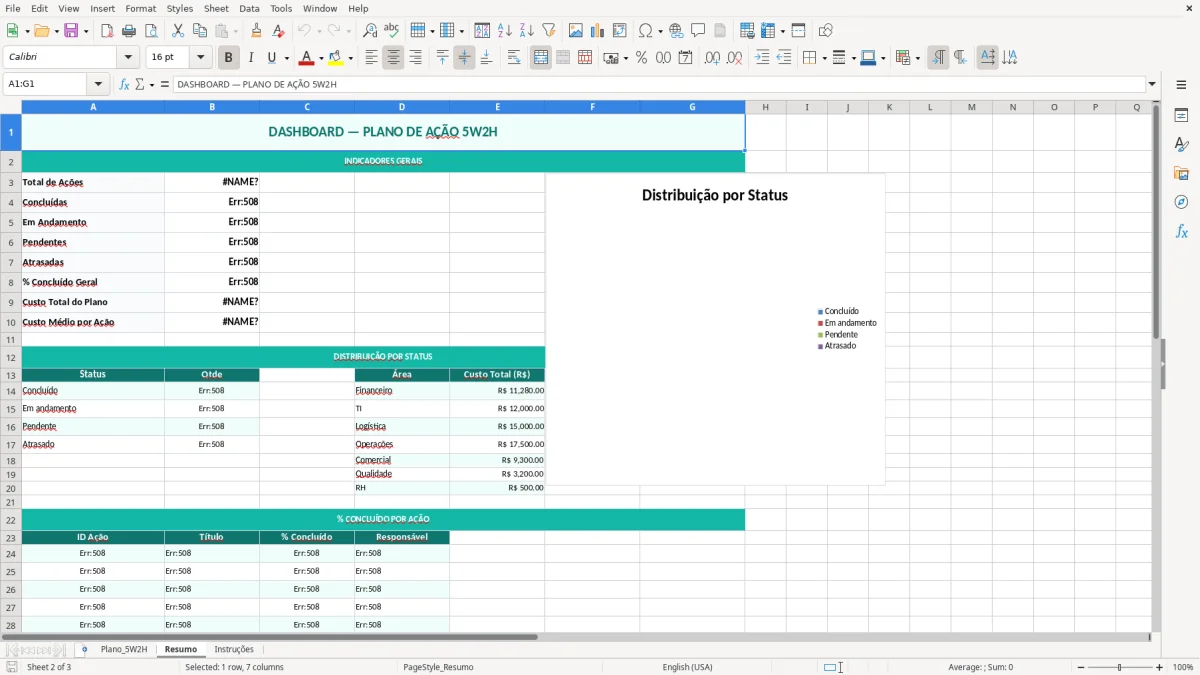Click PageStyle_Resumo in the status bar

pos(438,667)
